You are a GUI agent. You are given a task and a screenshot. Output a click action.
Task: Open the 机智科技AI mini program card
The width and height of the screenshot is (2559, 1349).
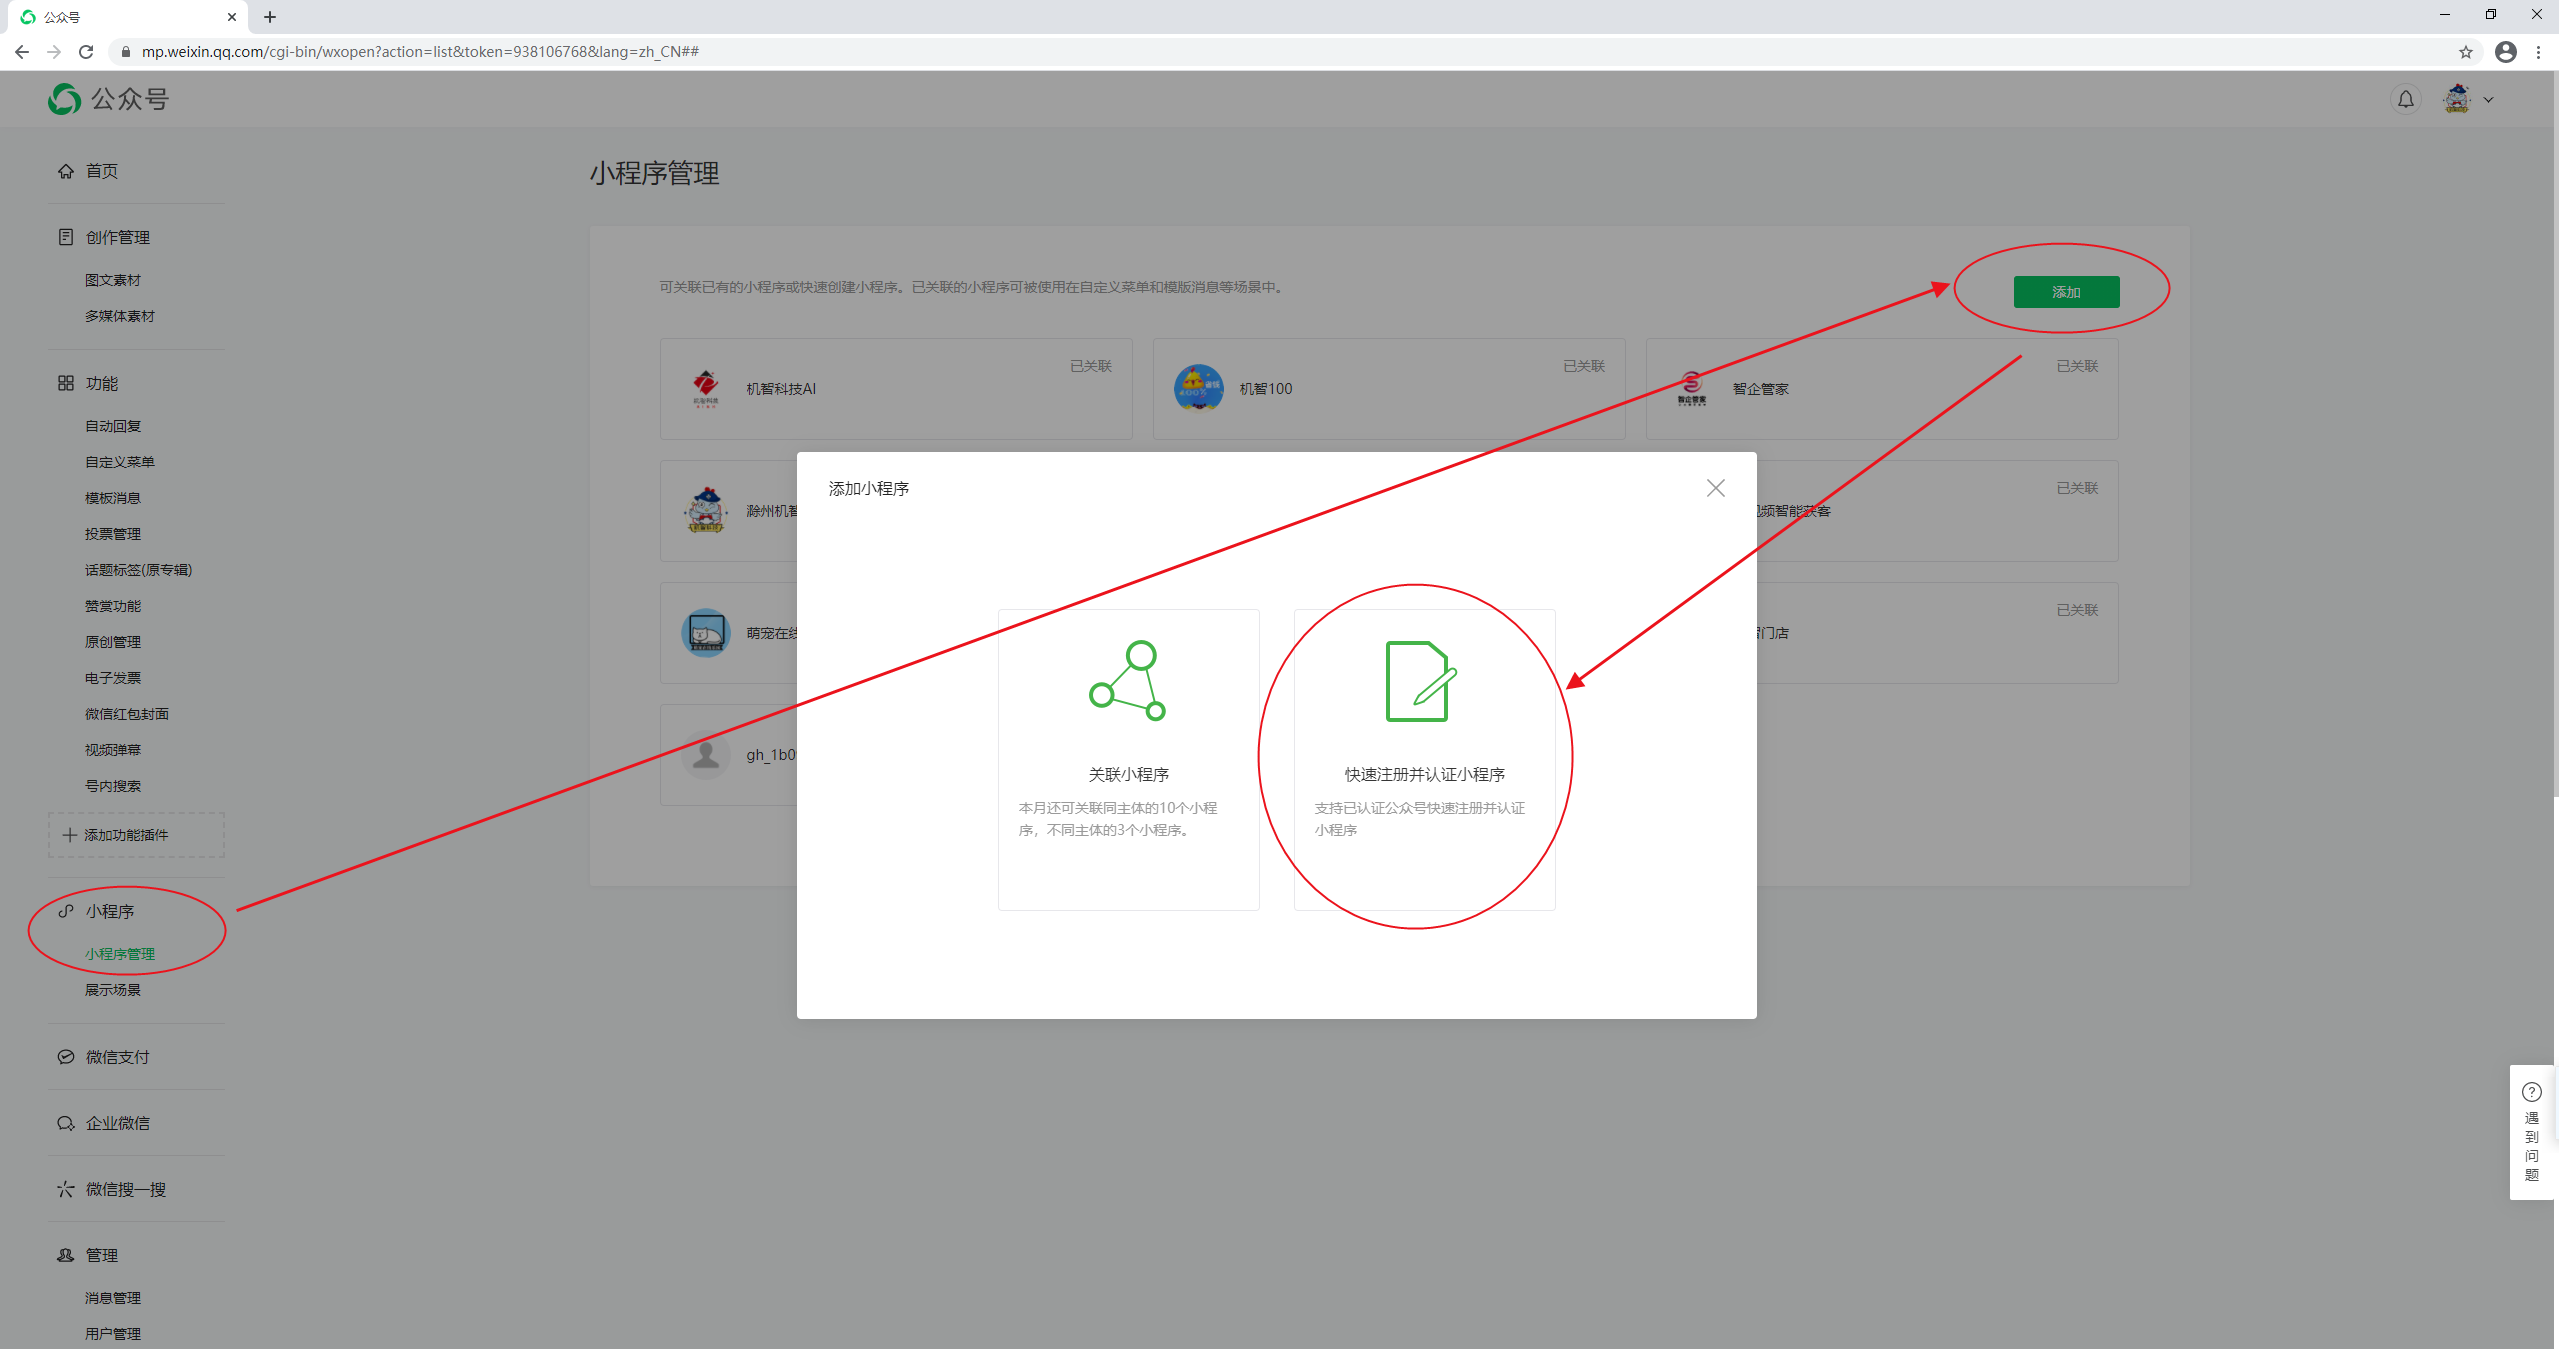click(896, 389)
